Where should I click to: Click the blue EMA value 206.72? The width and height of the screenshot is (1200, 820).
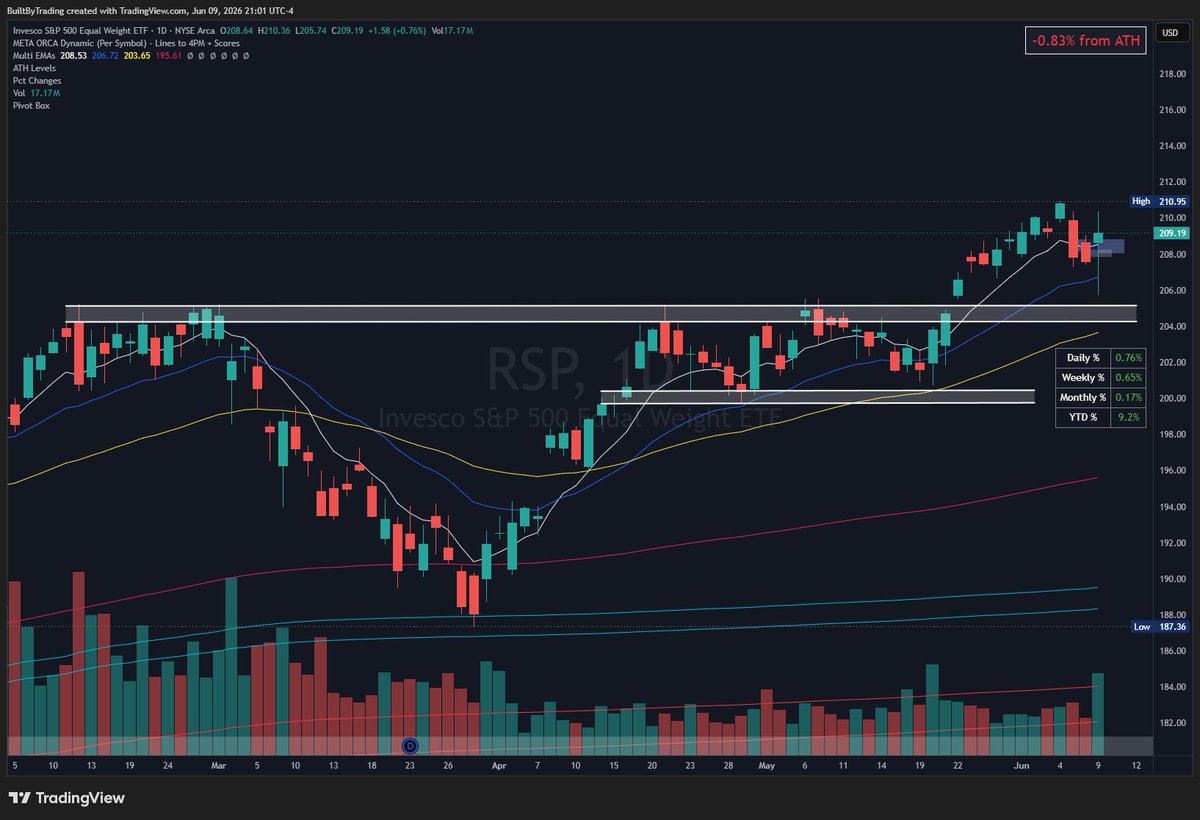[x=105, y=56]
